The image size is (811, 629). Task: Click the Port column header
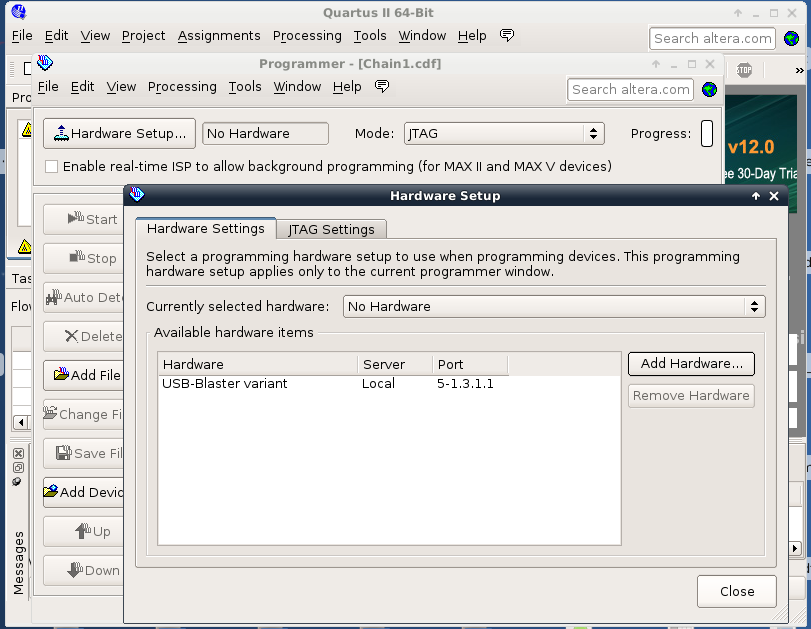click(470, 364)
